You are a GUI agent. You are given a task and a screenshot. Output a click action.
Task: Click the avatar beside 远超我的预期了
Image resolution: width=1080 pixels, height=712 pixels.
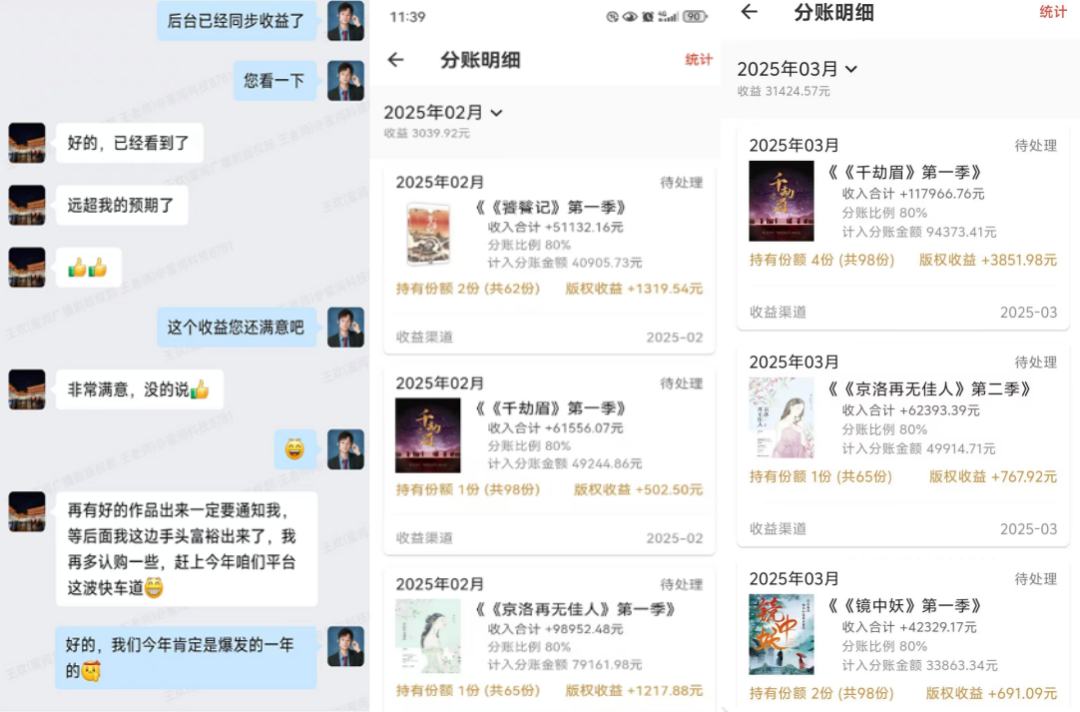[27, 205]
